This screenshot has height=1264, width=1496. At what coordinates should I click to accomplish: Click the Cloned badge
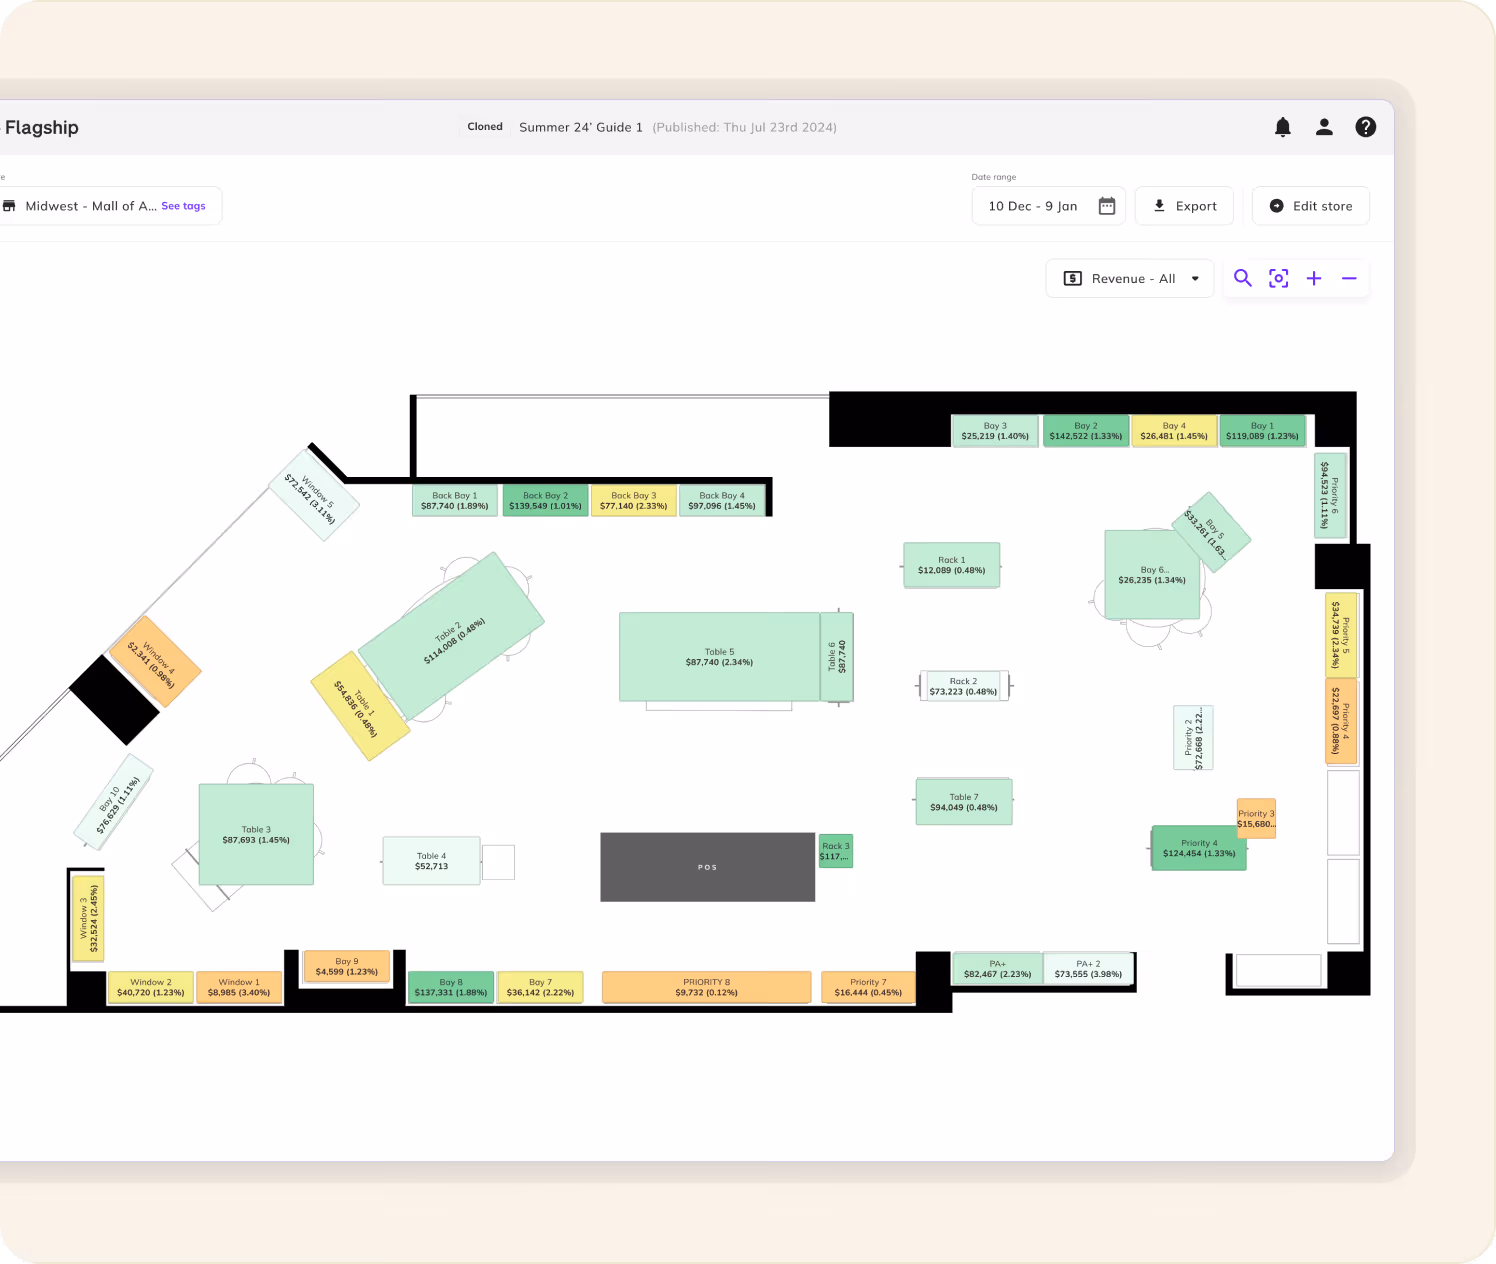(485, 127)
